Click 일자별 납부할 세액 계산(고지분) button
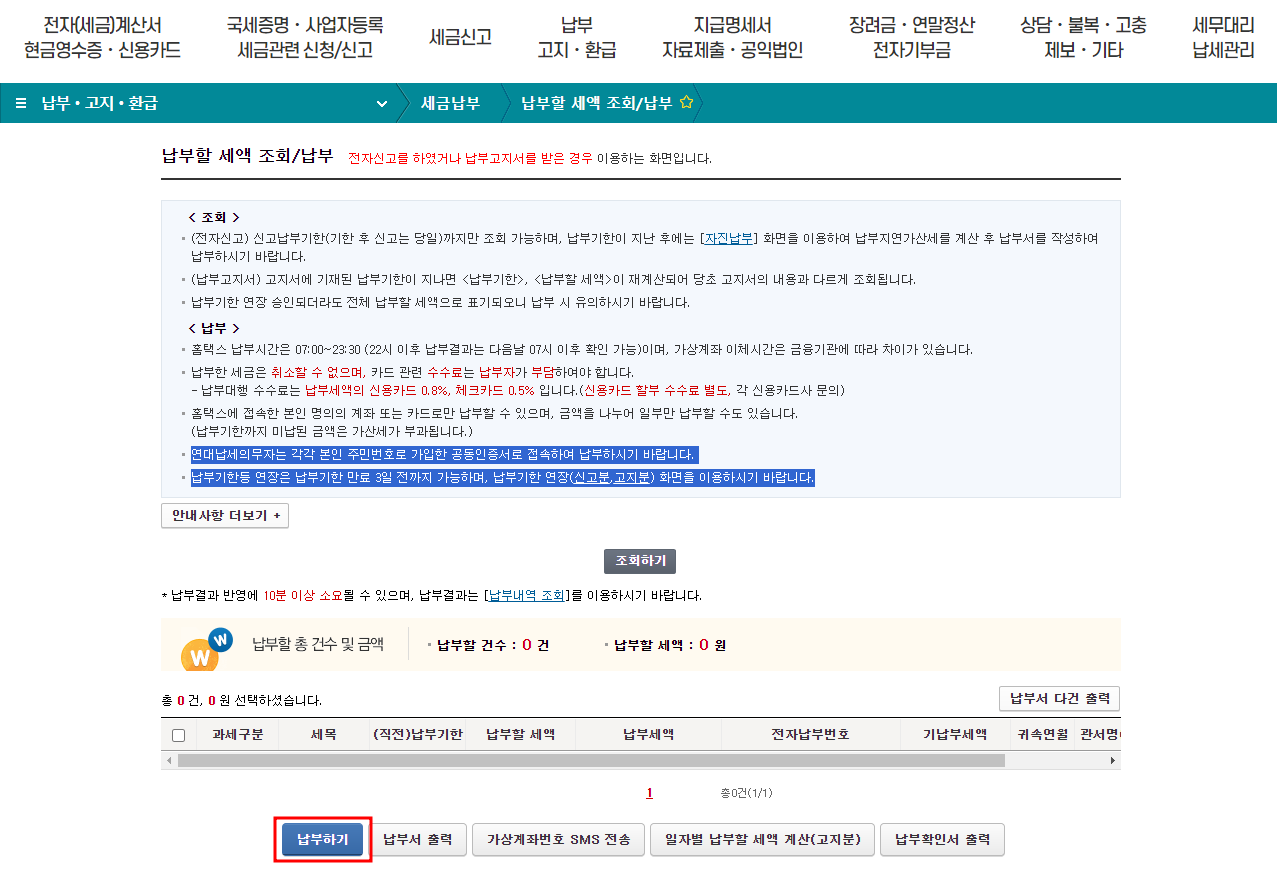 (x=762, y=840)
